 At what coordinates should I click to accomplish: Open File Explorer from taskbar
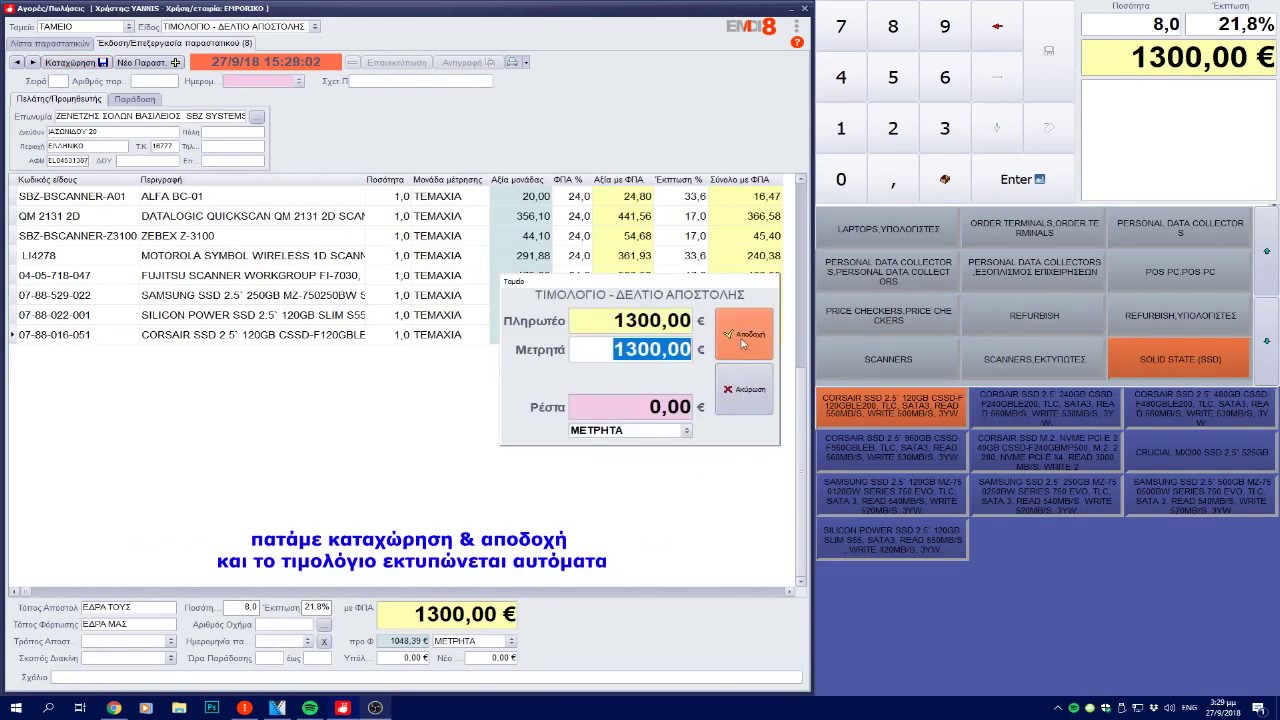click(x=179, y=708)
